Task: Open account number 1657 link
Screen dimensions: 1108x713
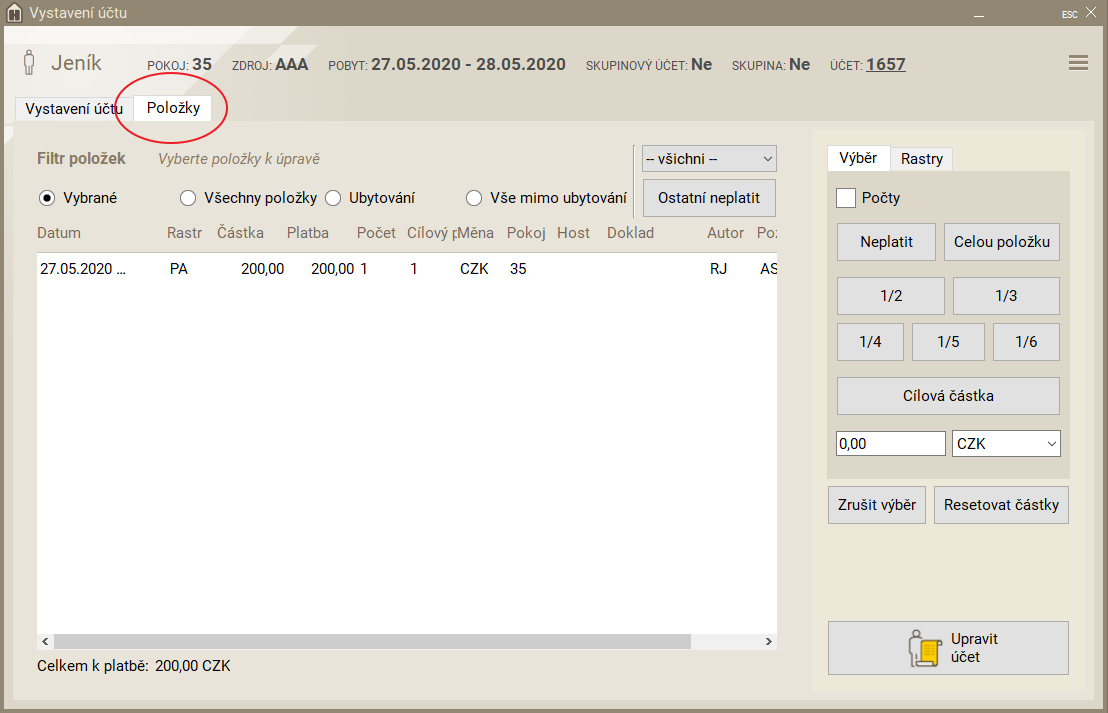Action: tap(885, 64)
